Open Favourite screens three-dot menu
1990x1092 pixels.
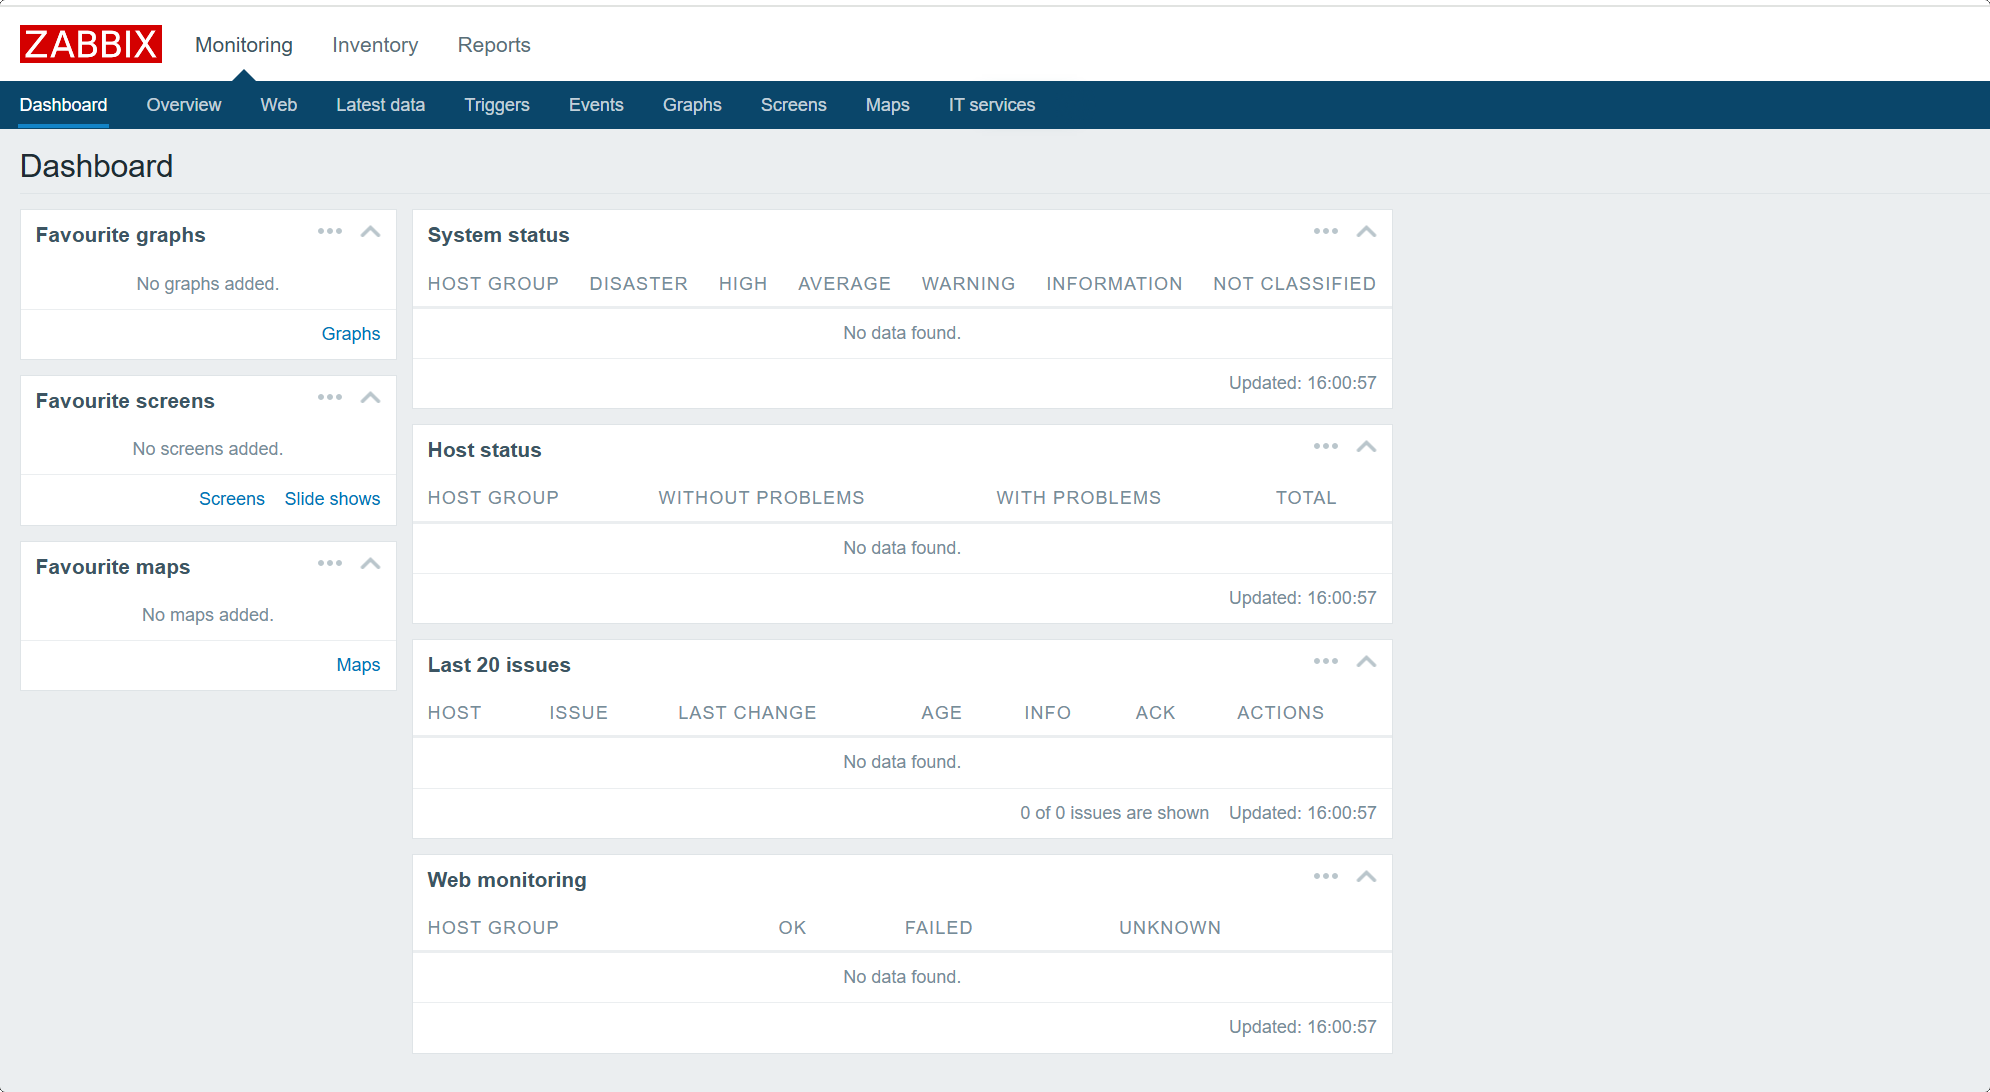(330, 398)
